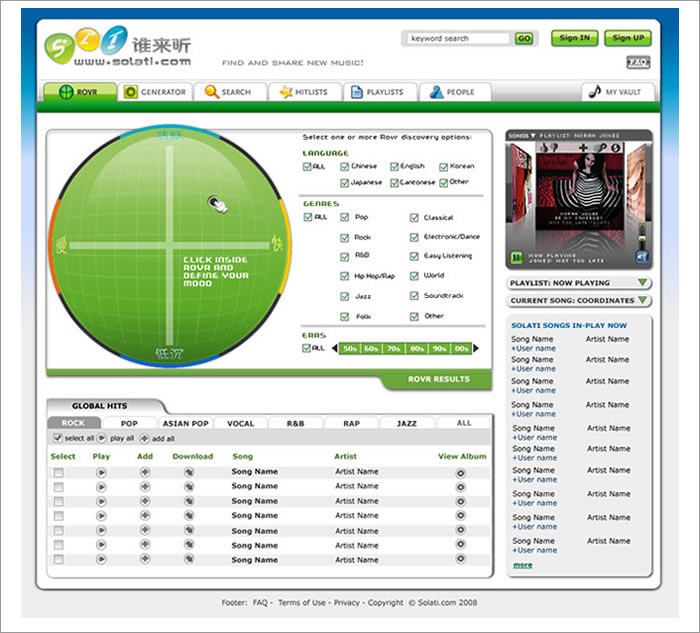Expand Playlist: Now Playing panel
The image size is (700, 633).
coord(643,283)
